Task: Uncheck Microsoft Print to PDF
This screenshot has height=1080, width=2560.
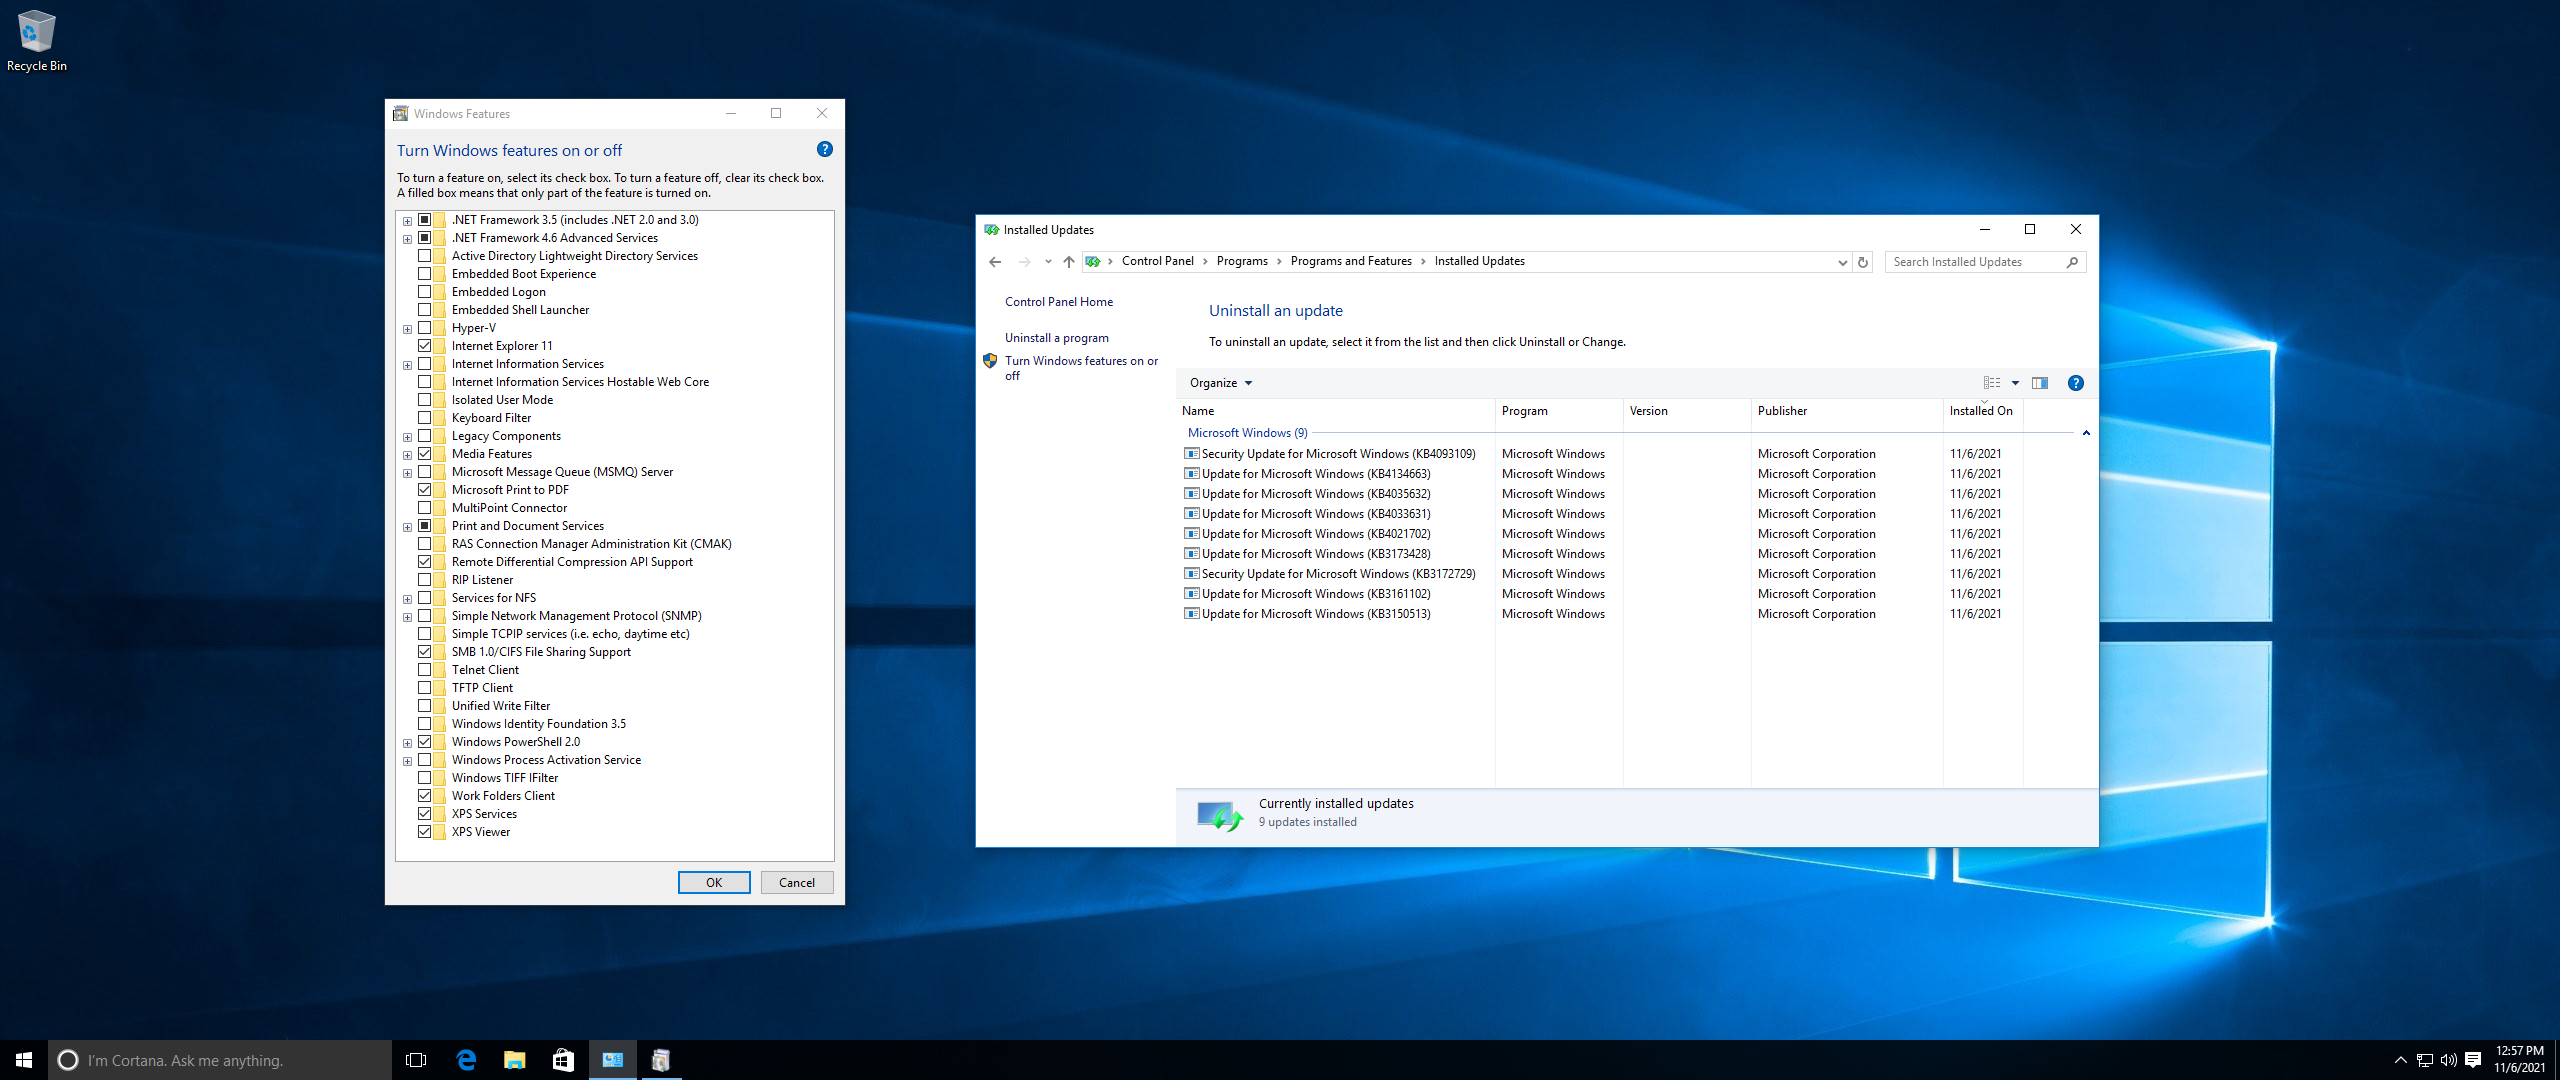Action: 425,490
